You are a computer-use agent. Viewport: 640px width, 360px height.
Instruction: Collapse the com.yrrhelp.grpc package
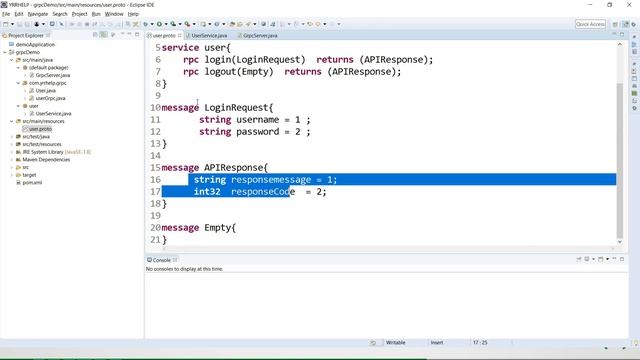[18, 83]
